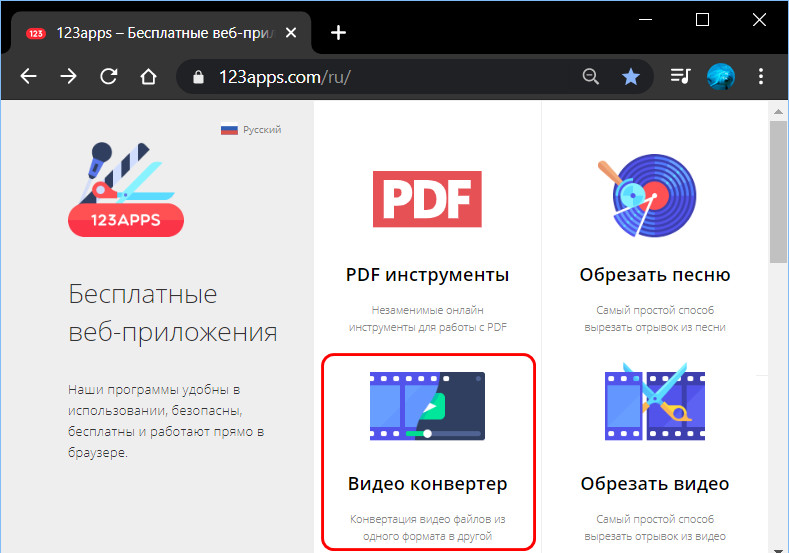This screenshot has width=789, height=553.
Task: Click the scissors video cutter icon
Action: [x=655, y=403]
